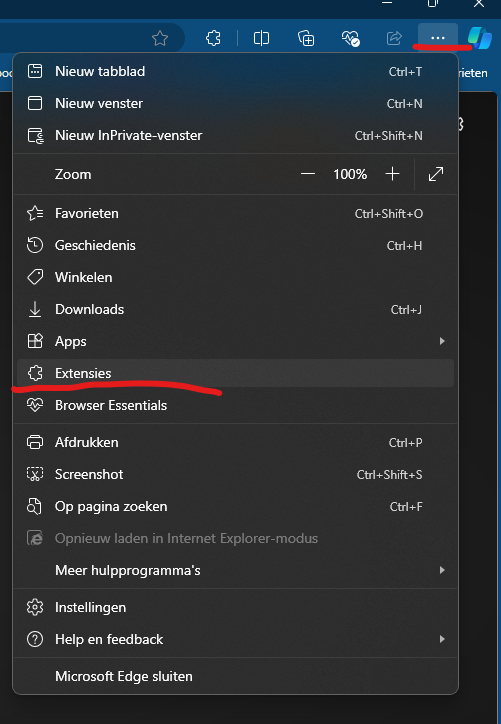The height and width of the screenshot is (724, 501).
Task: Increase zoom with the plus button
Action: [392, 174]
